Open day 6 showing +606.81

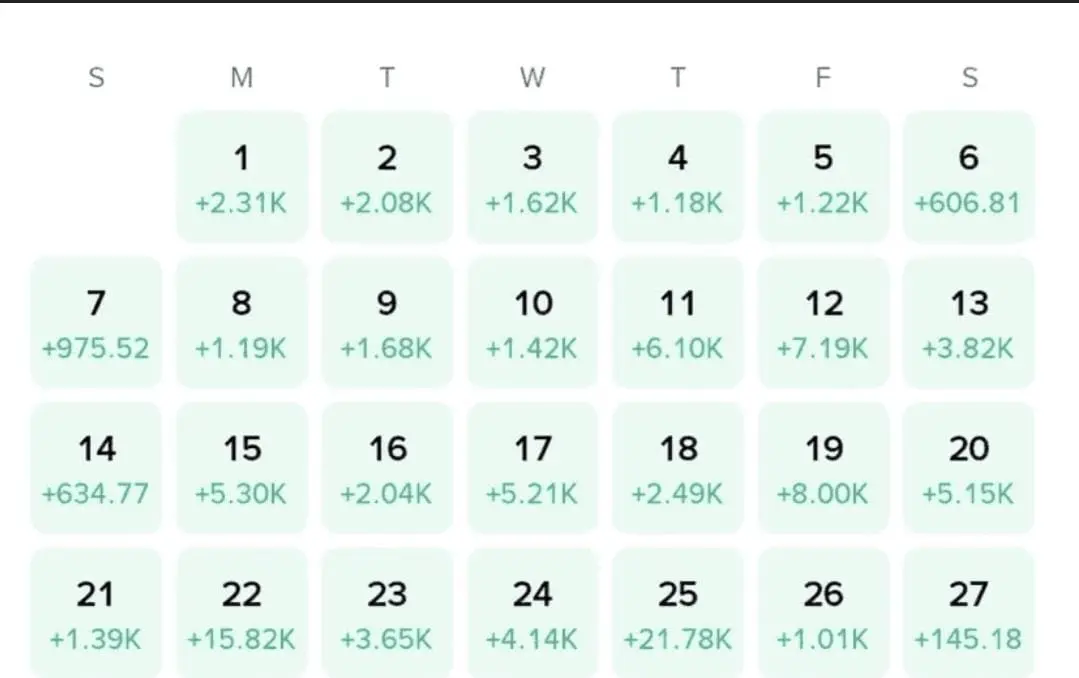pos(969,177)
